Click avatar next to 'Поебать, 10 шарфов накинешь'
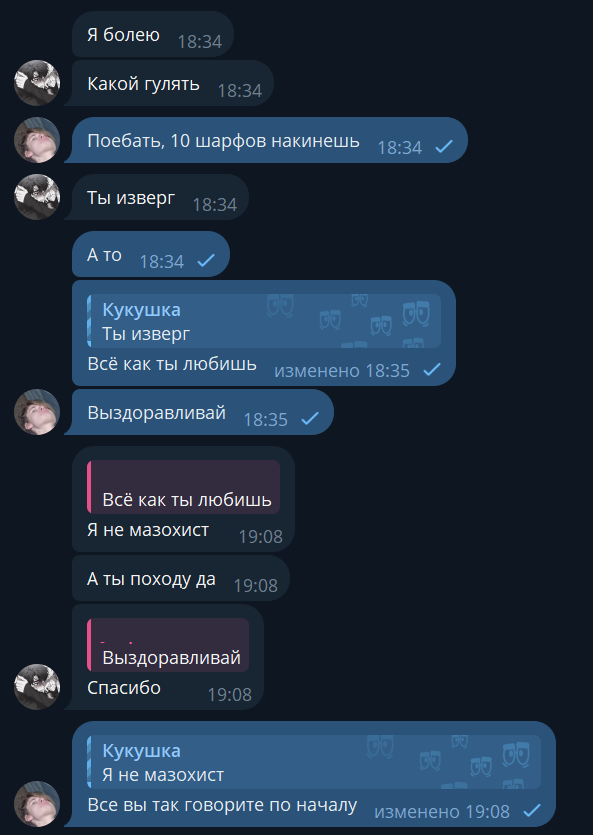This screenshot has height=835, width=593. 37,140
